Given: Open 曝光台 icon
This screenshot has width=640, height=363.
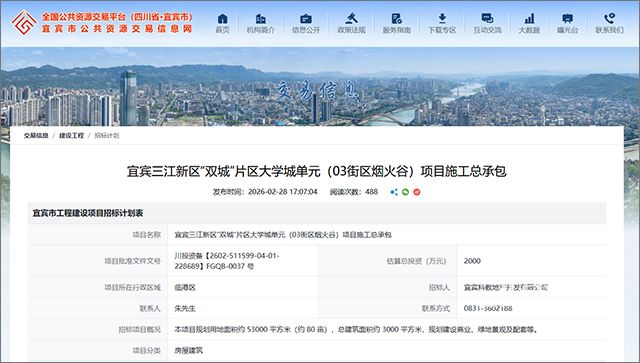Looking at the screenshot, I should tap(567, 18).
